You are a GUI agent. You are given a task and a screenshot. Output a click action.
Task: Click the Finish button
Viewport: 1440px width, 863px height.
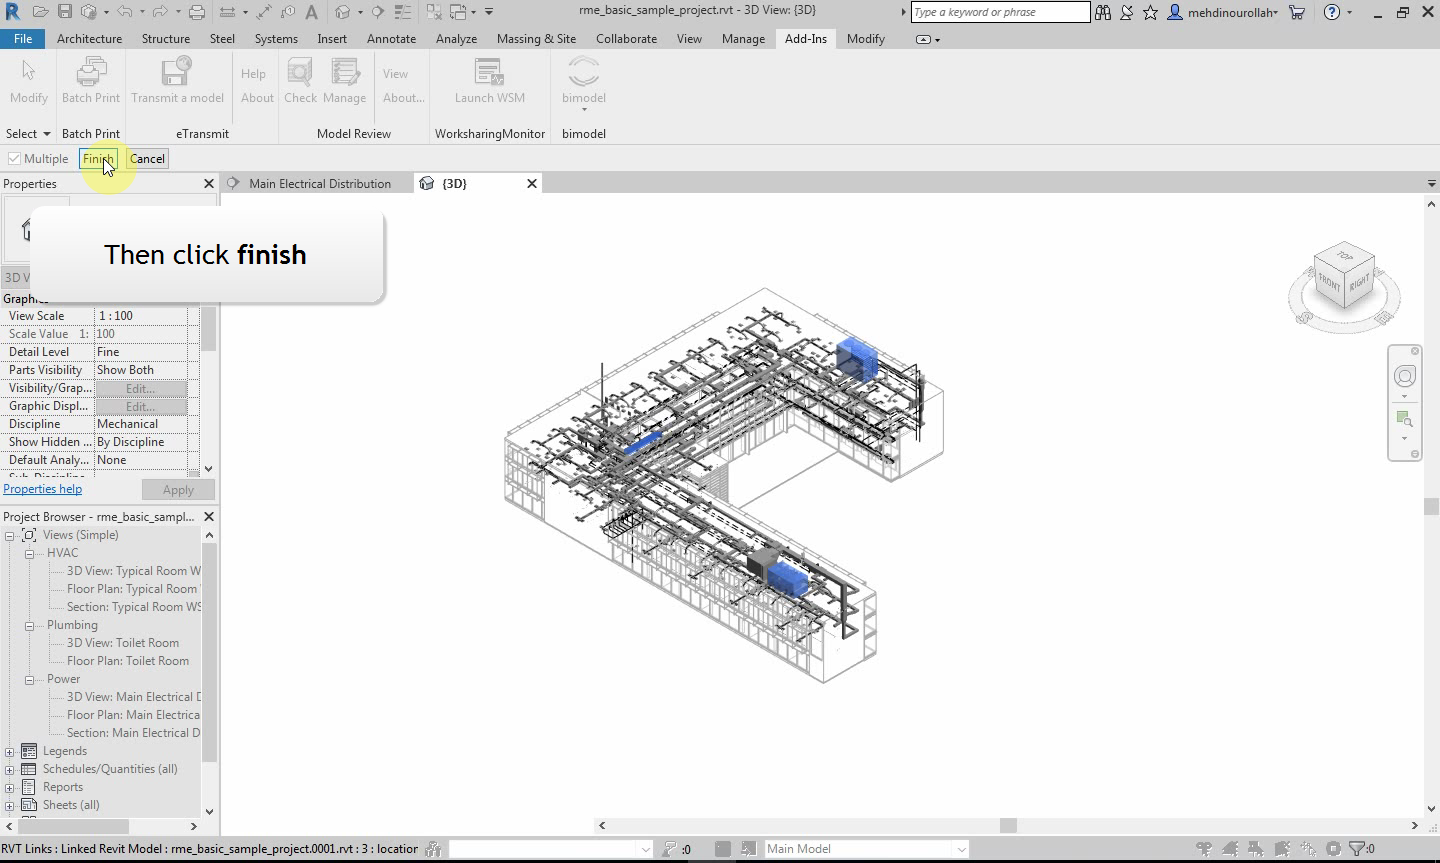98,159
